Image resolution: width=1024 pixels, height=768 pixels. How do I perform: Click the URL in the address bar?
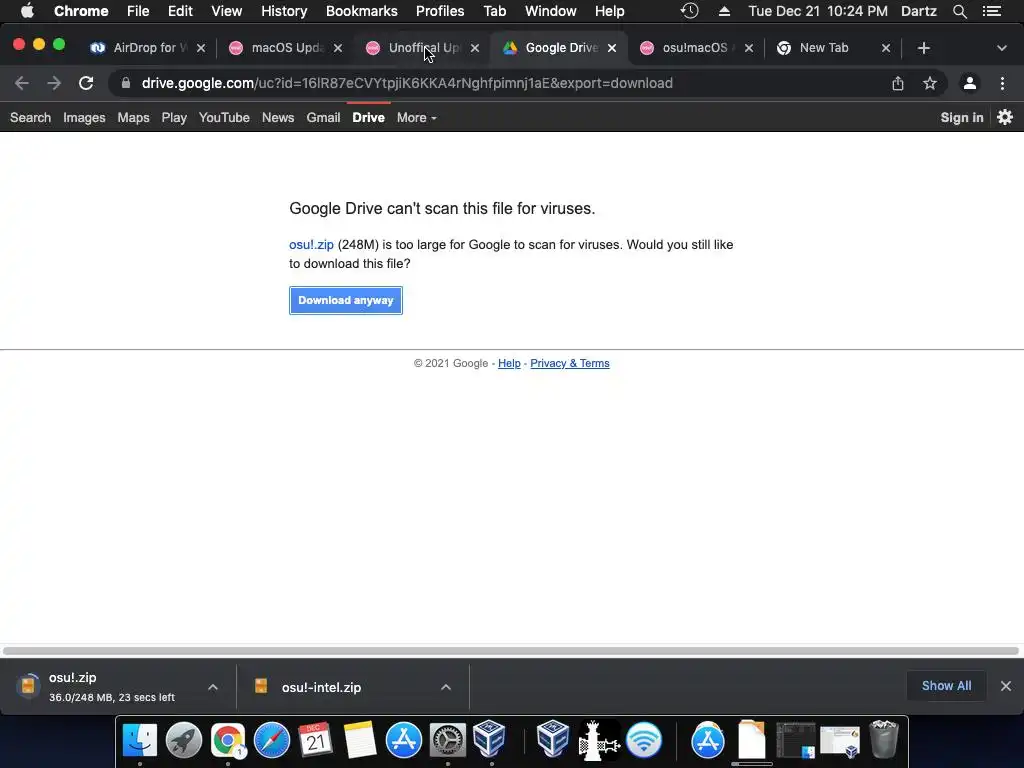coord(407,83)
